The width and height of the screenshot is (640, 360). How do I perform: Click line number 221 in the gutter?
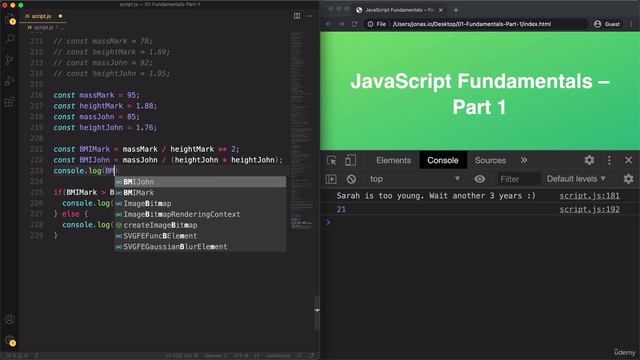36,149
